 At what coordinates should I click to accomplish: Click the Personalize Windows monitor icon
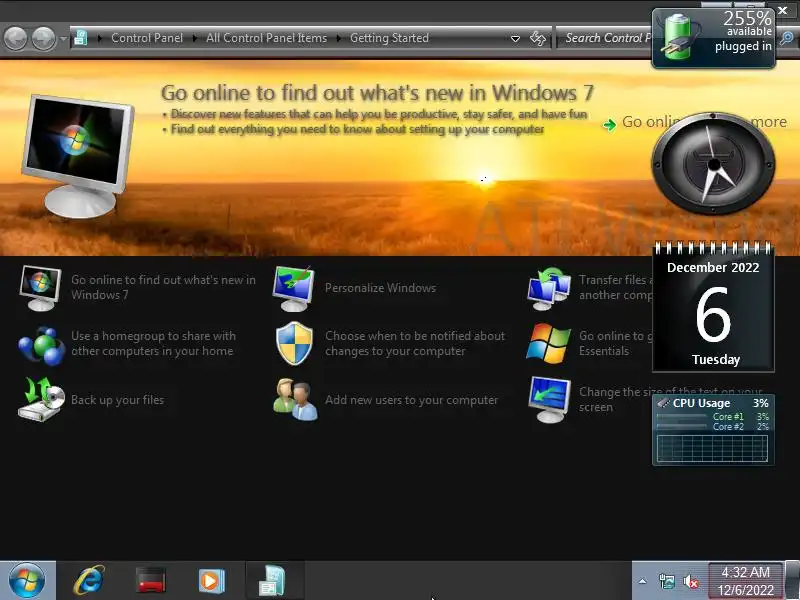tap(293, 288)
